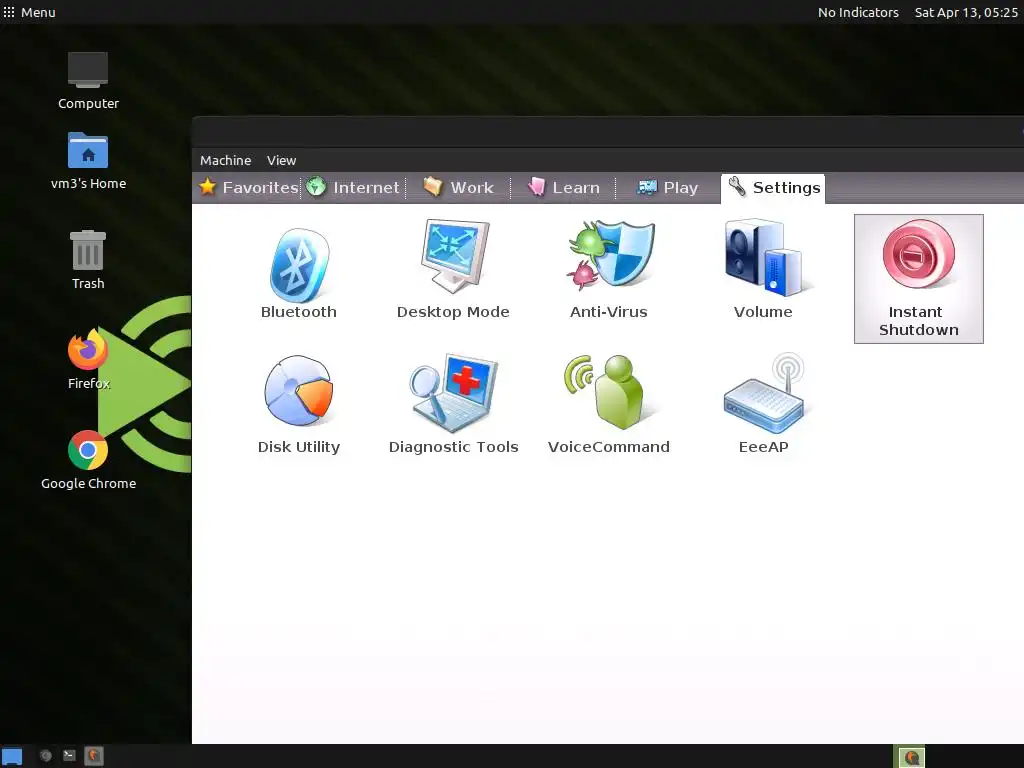Image resolution: width=1024 pixels, height=768 pixels.
Task: Click the green tray icon bottom right
Action: click(912, 757)
